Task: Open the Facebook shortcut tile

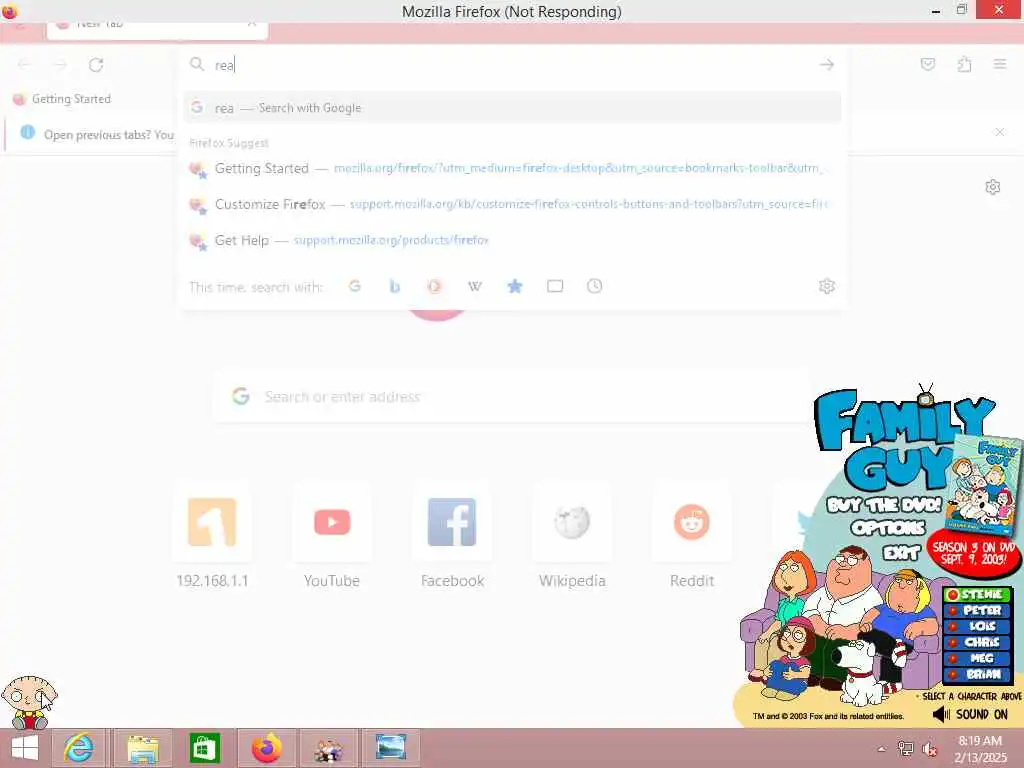Action: point(452,536)
